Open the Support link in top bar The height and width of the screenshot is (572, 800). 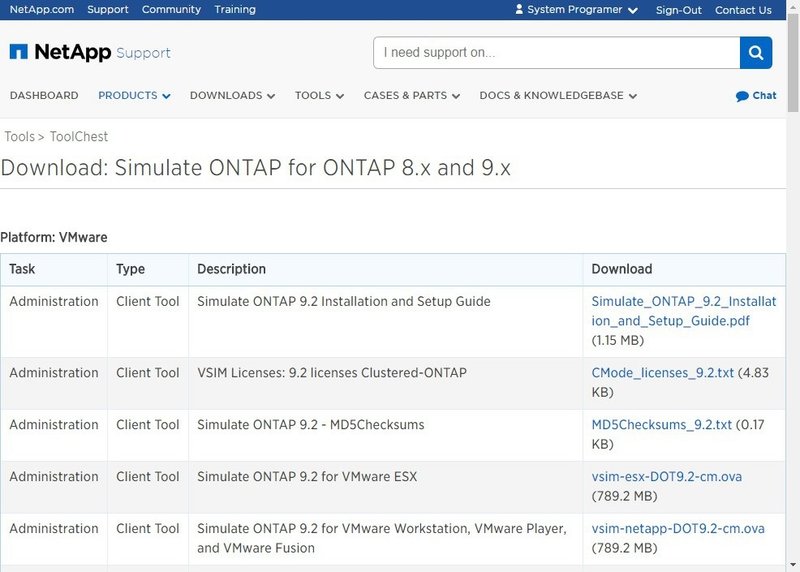(x=108, y=10)
